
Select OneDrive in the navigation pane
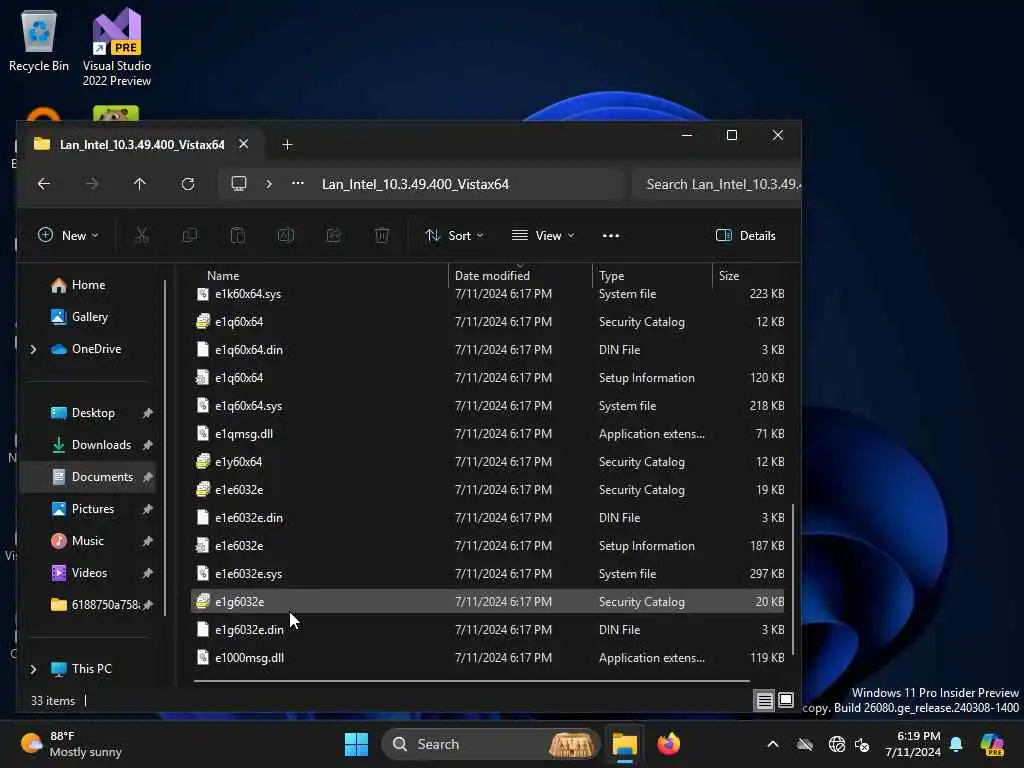click(96, 349)
